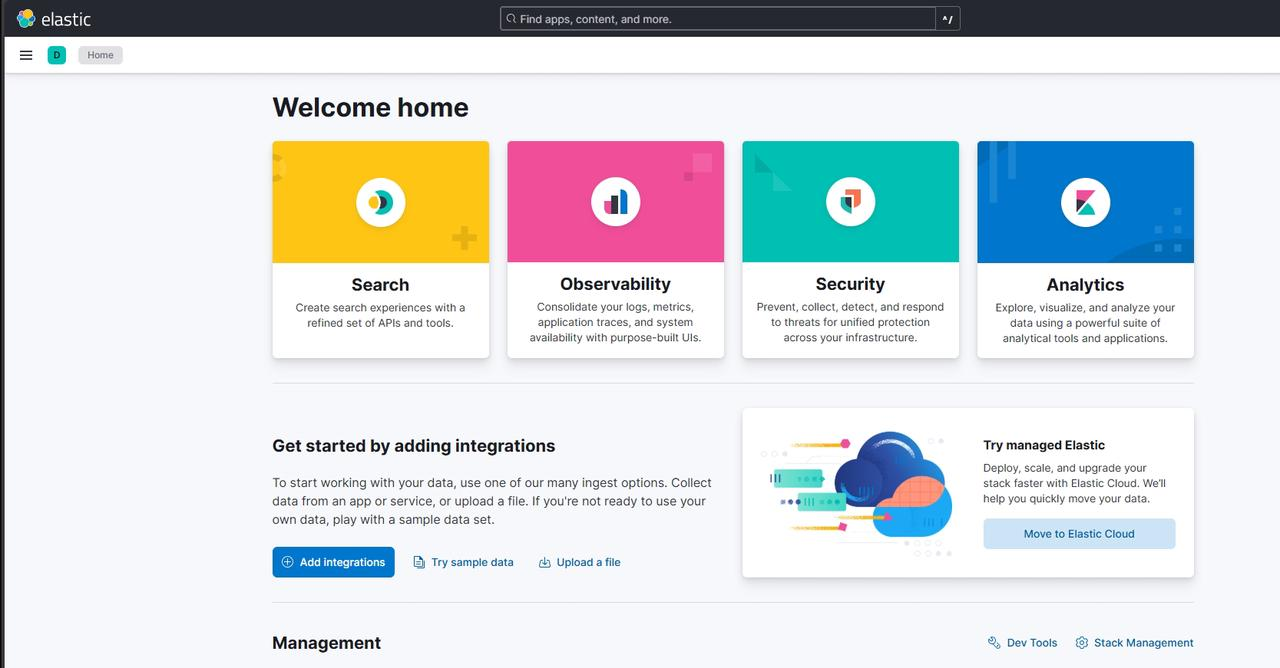Screen dimensions: 1280x668
Task: Open the green D space avatar
Action: click(56, 55)
